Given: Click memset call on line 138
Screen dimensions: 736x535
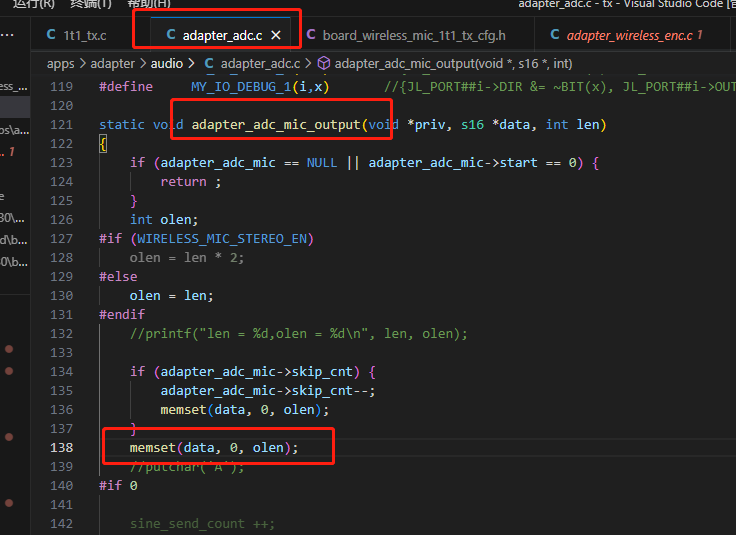Looking at the screenshot, I should pos(214,448).
